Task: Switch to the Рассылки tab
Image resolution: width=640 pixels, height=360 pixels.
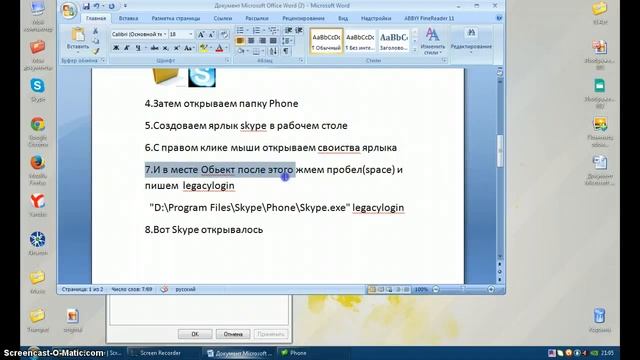Action: click(257, 18)
